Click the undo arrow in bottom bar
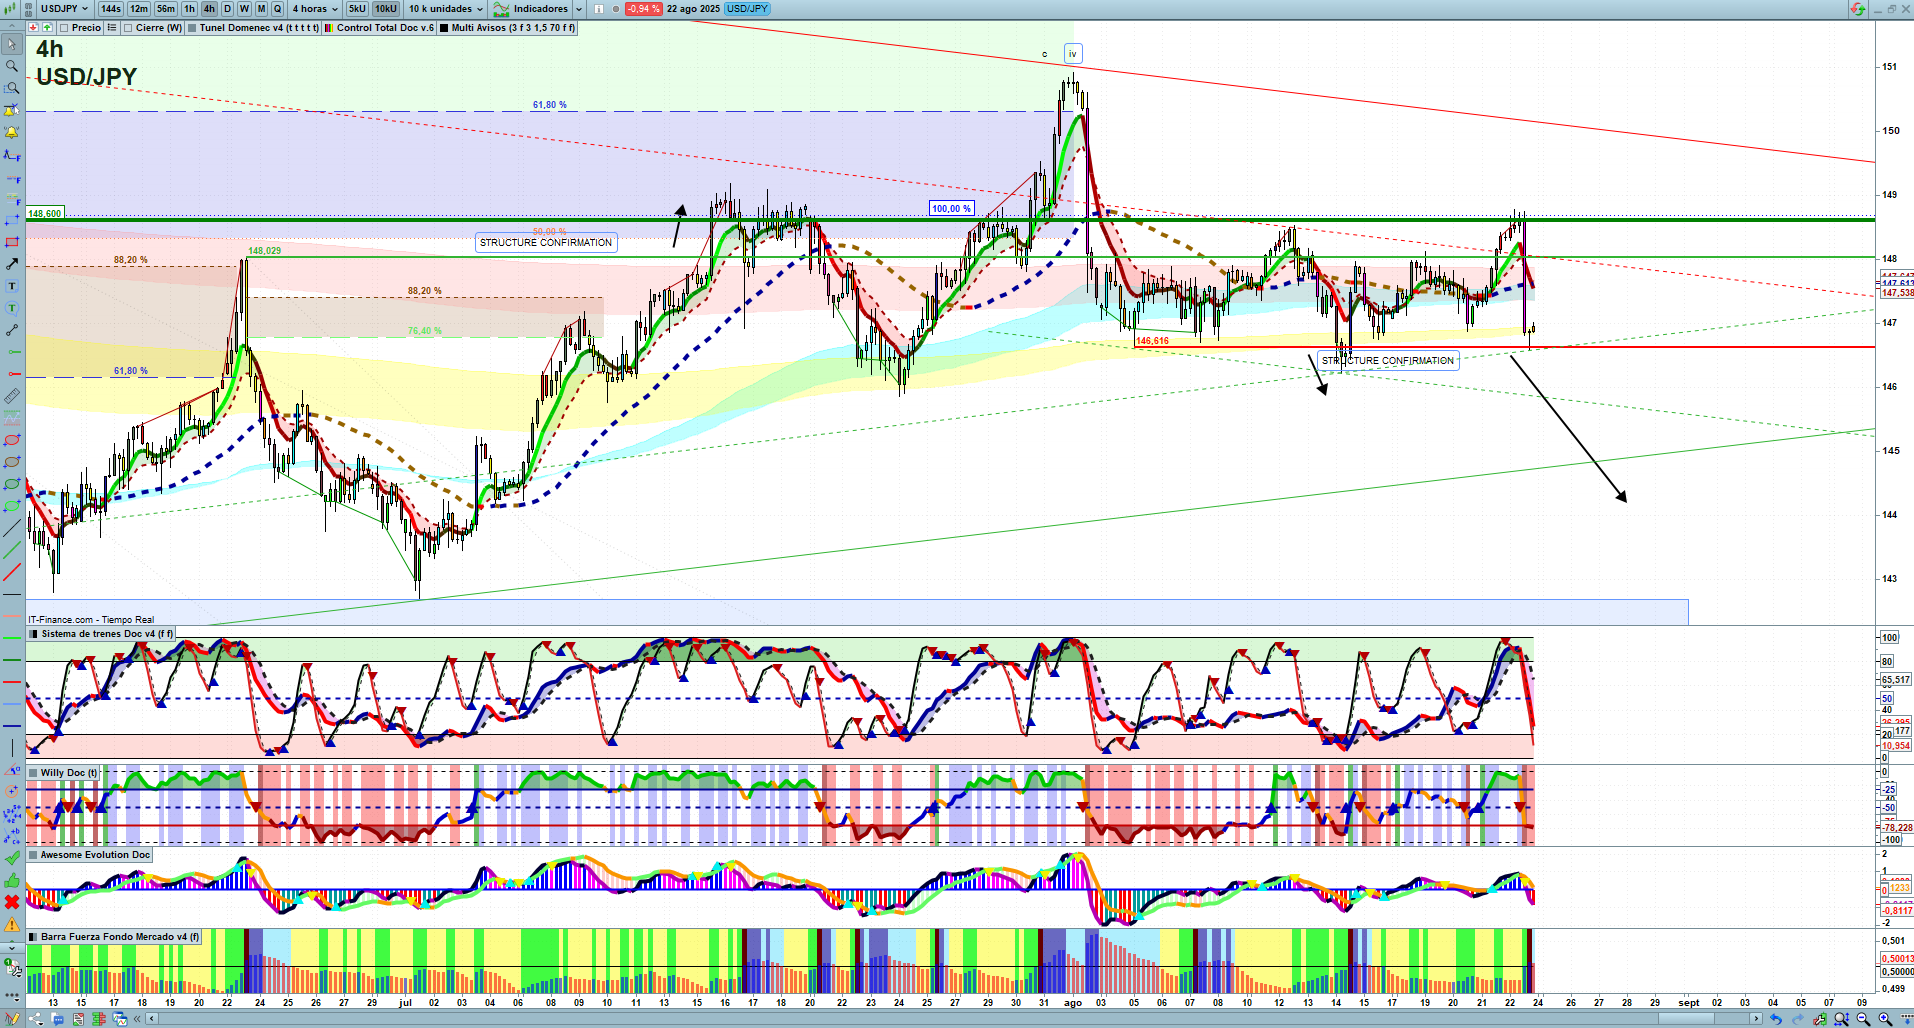Screen dimensions: 1914x1028 (x=1776, y=1019)
